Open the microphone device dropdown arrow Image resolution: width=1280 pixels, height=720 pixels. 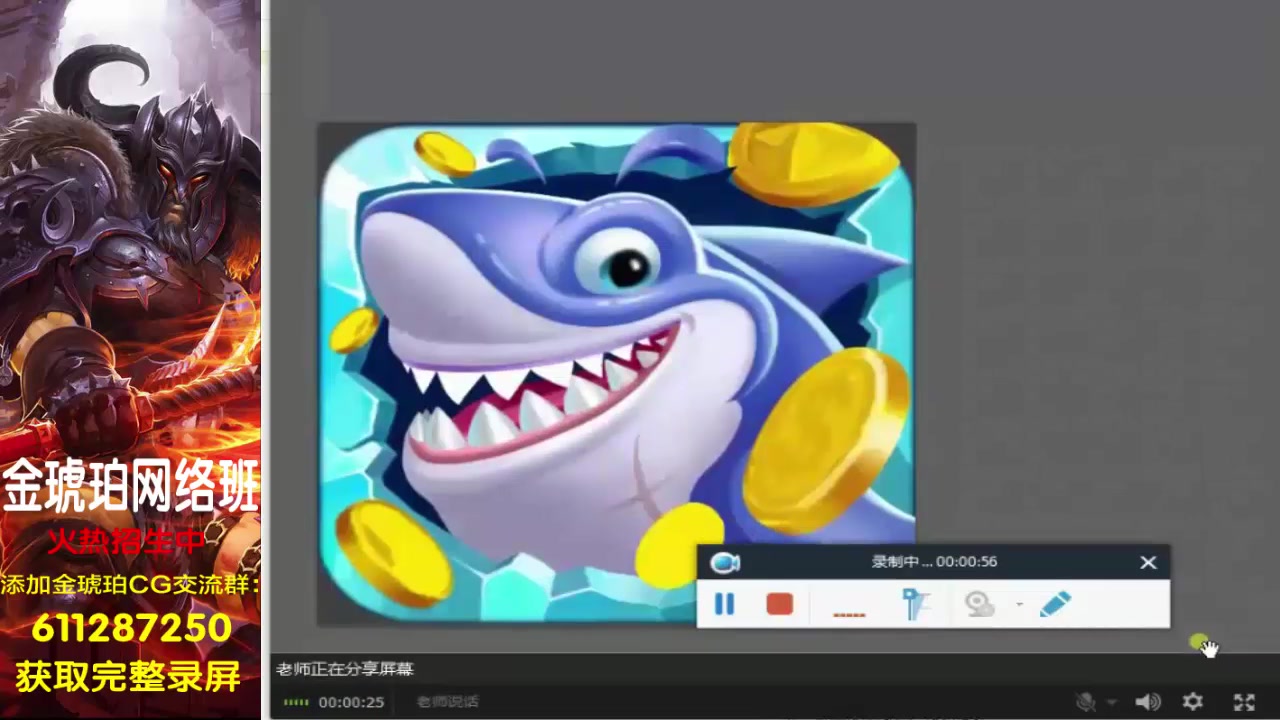1111,702
